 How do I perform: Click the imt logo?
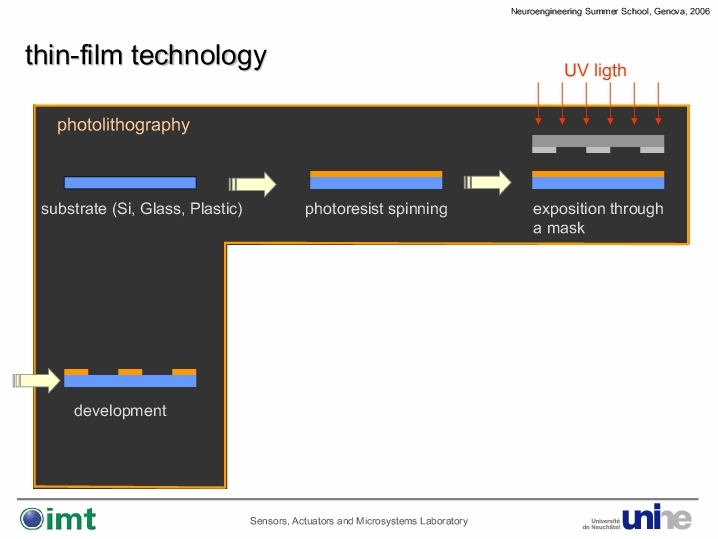click(58, 519)
